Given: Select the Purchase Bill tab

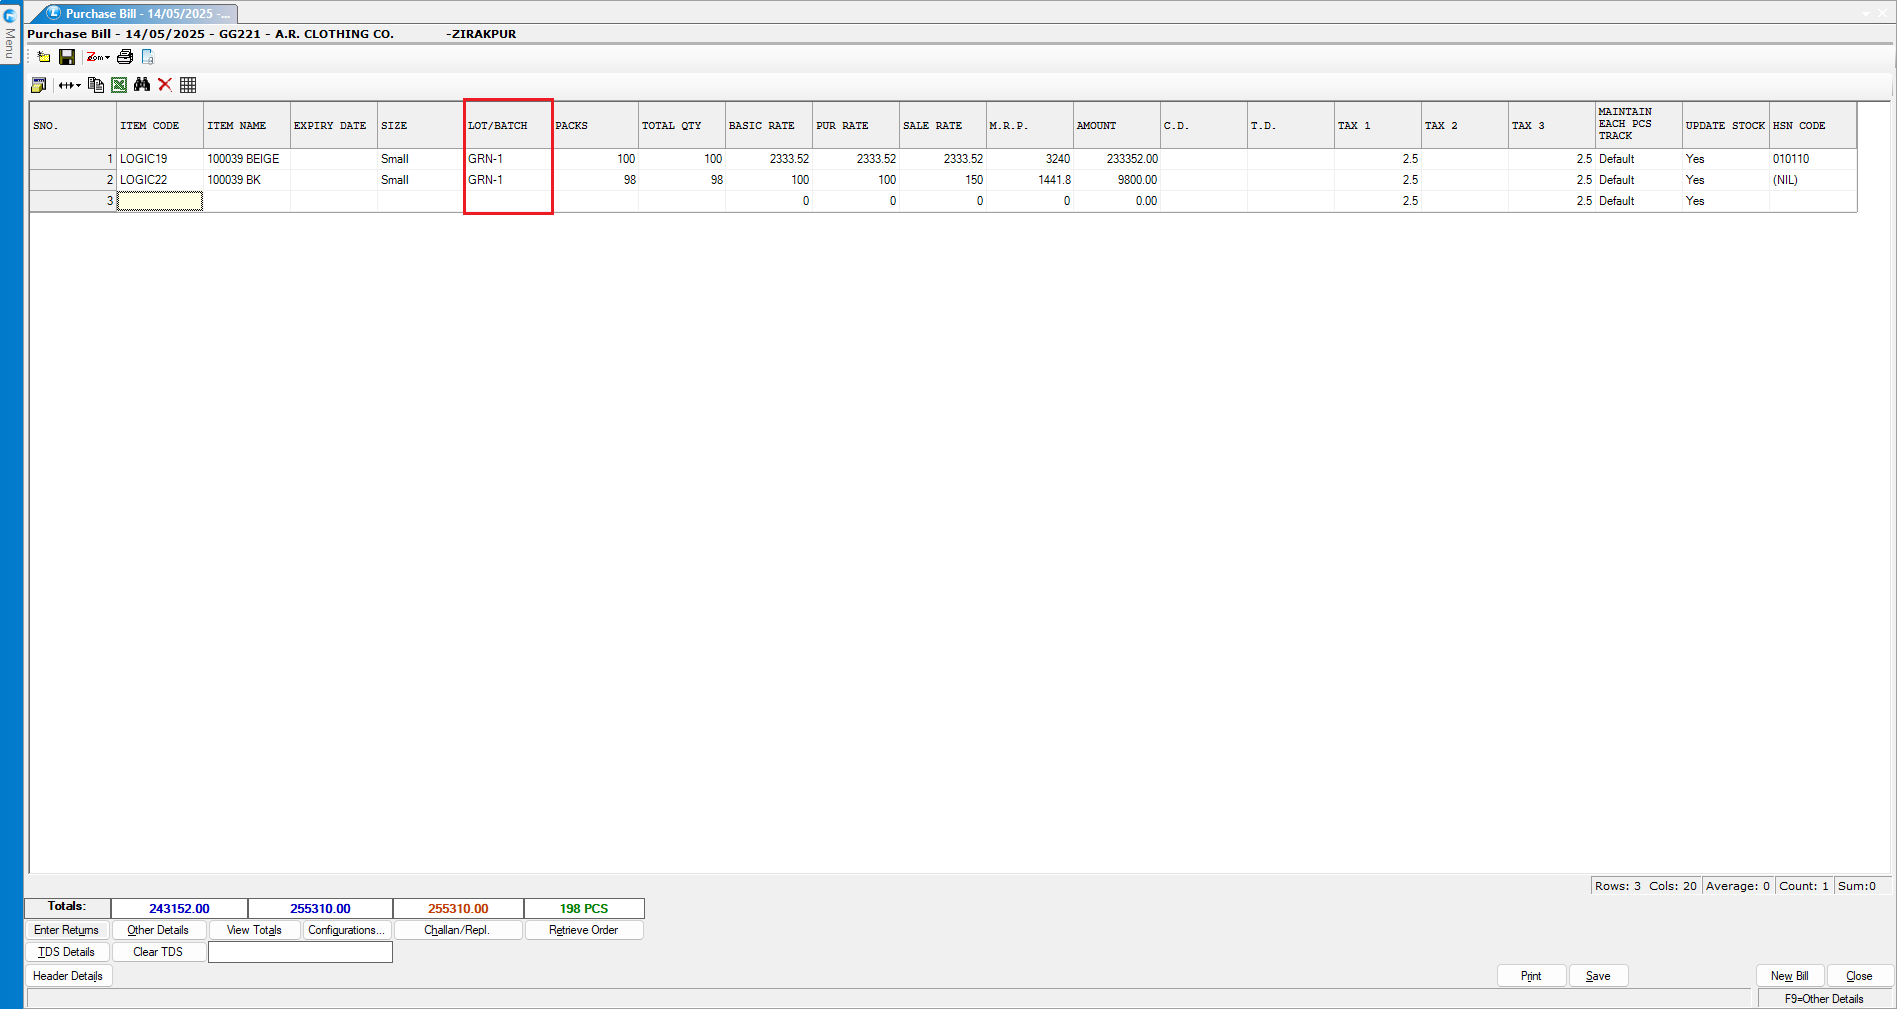Looking at the screenshot, I should pos(138,14).
